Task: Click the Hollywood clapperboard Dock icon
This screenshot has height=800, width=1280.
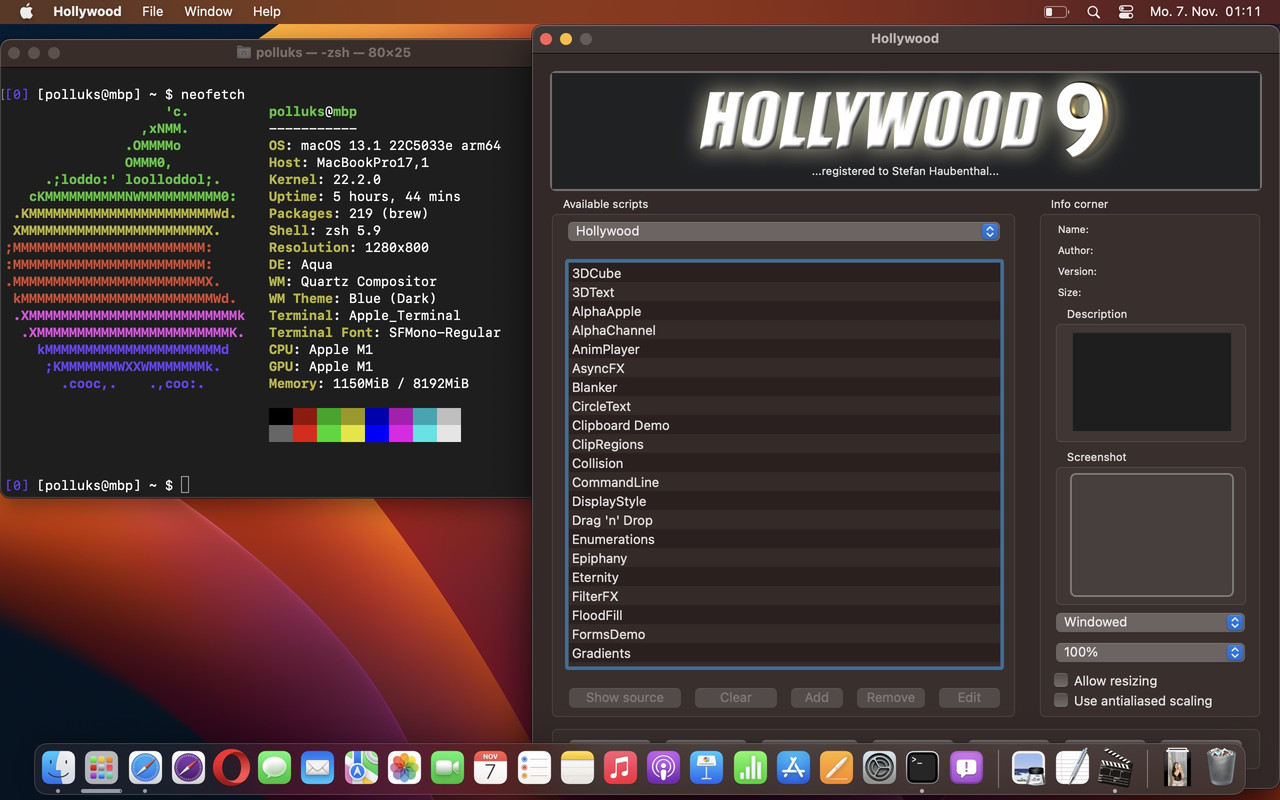Action: click(x=1115, y=768)
